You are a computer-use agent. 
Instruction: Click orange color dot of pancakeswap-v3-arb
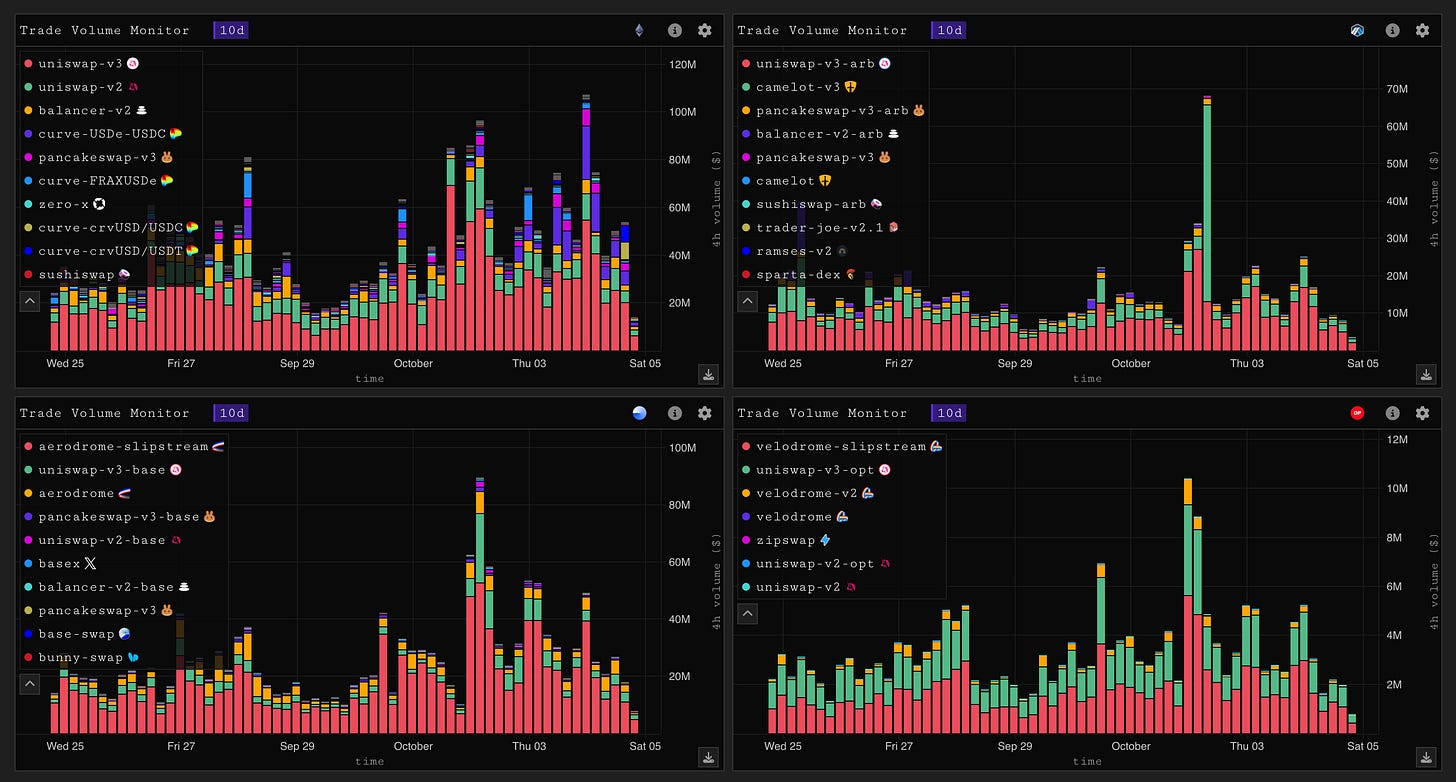(746, 110)
